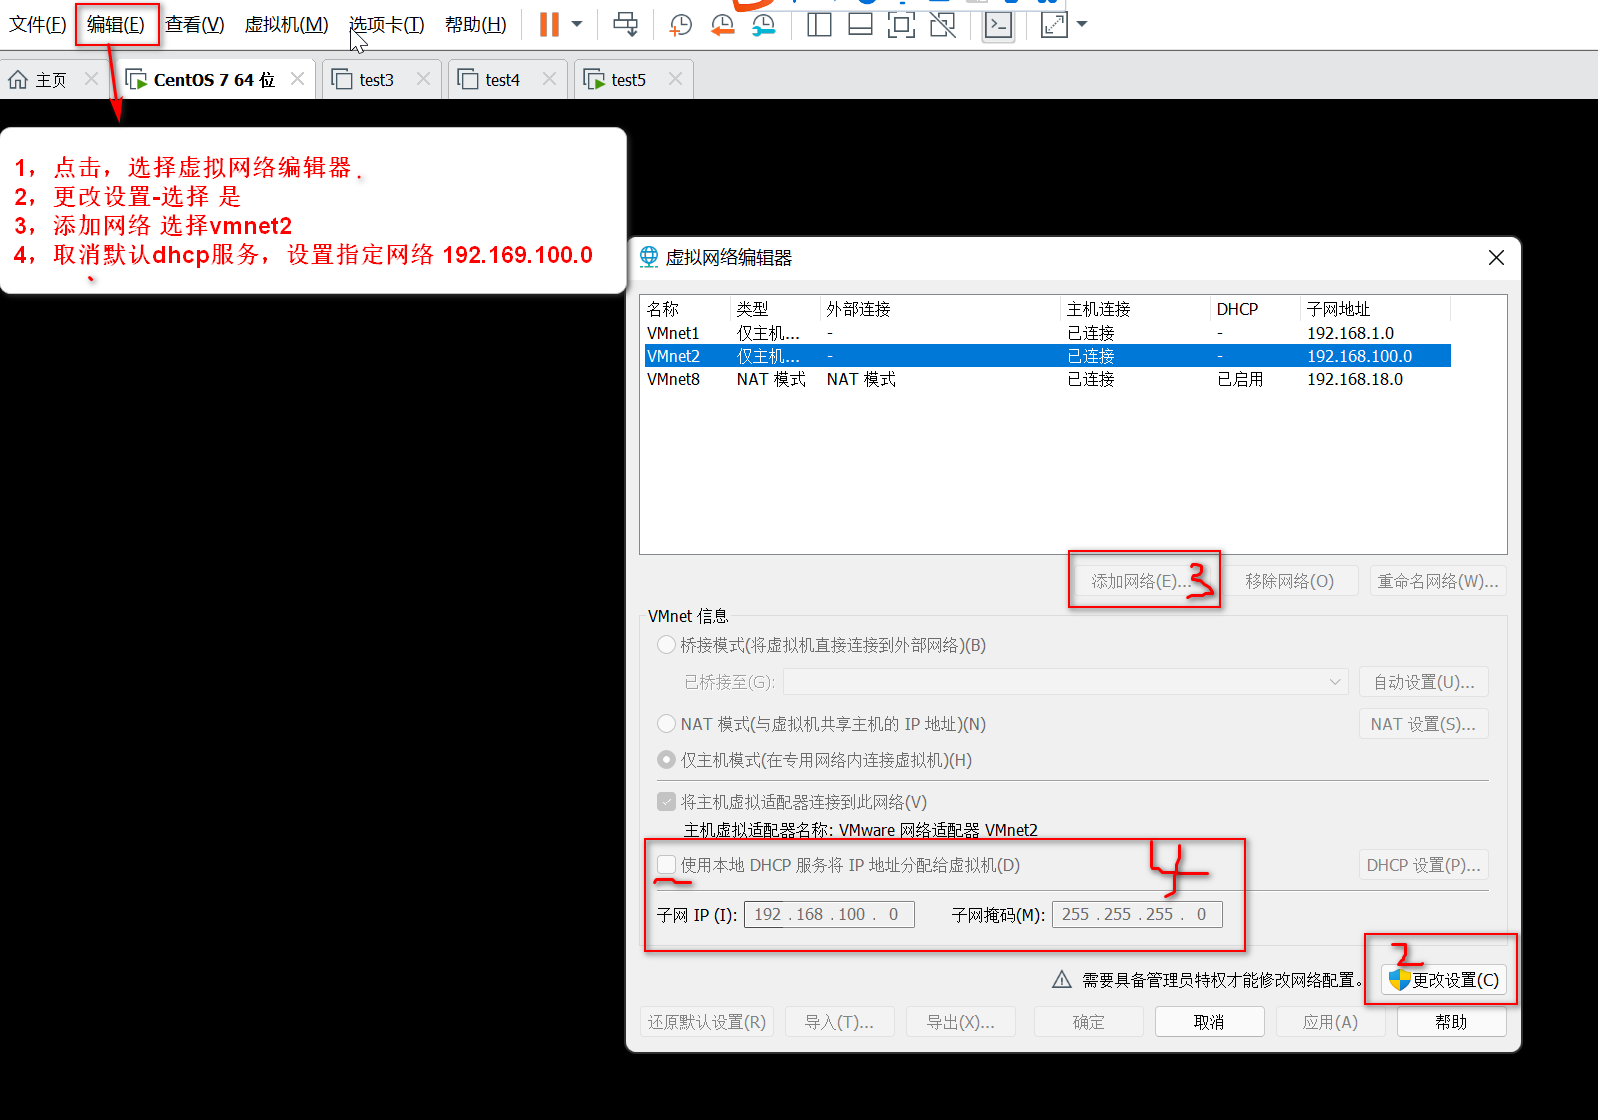Click the 外部连接 column header

point(940,309)
